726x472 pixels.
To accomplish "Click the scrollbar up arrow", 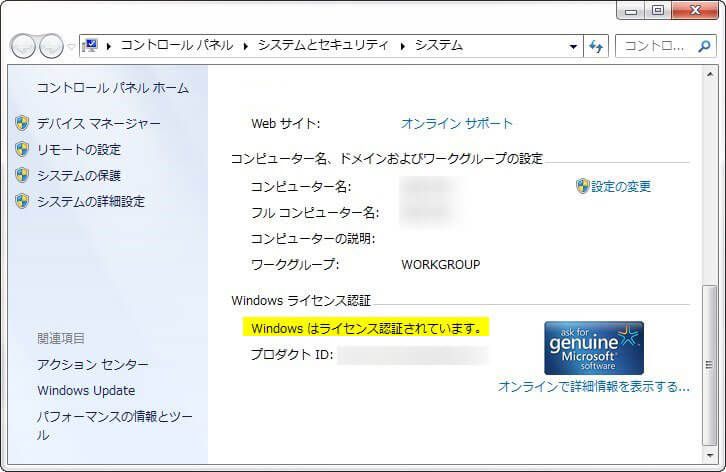I will [709, 74].
